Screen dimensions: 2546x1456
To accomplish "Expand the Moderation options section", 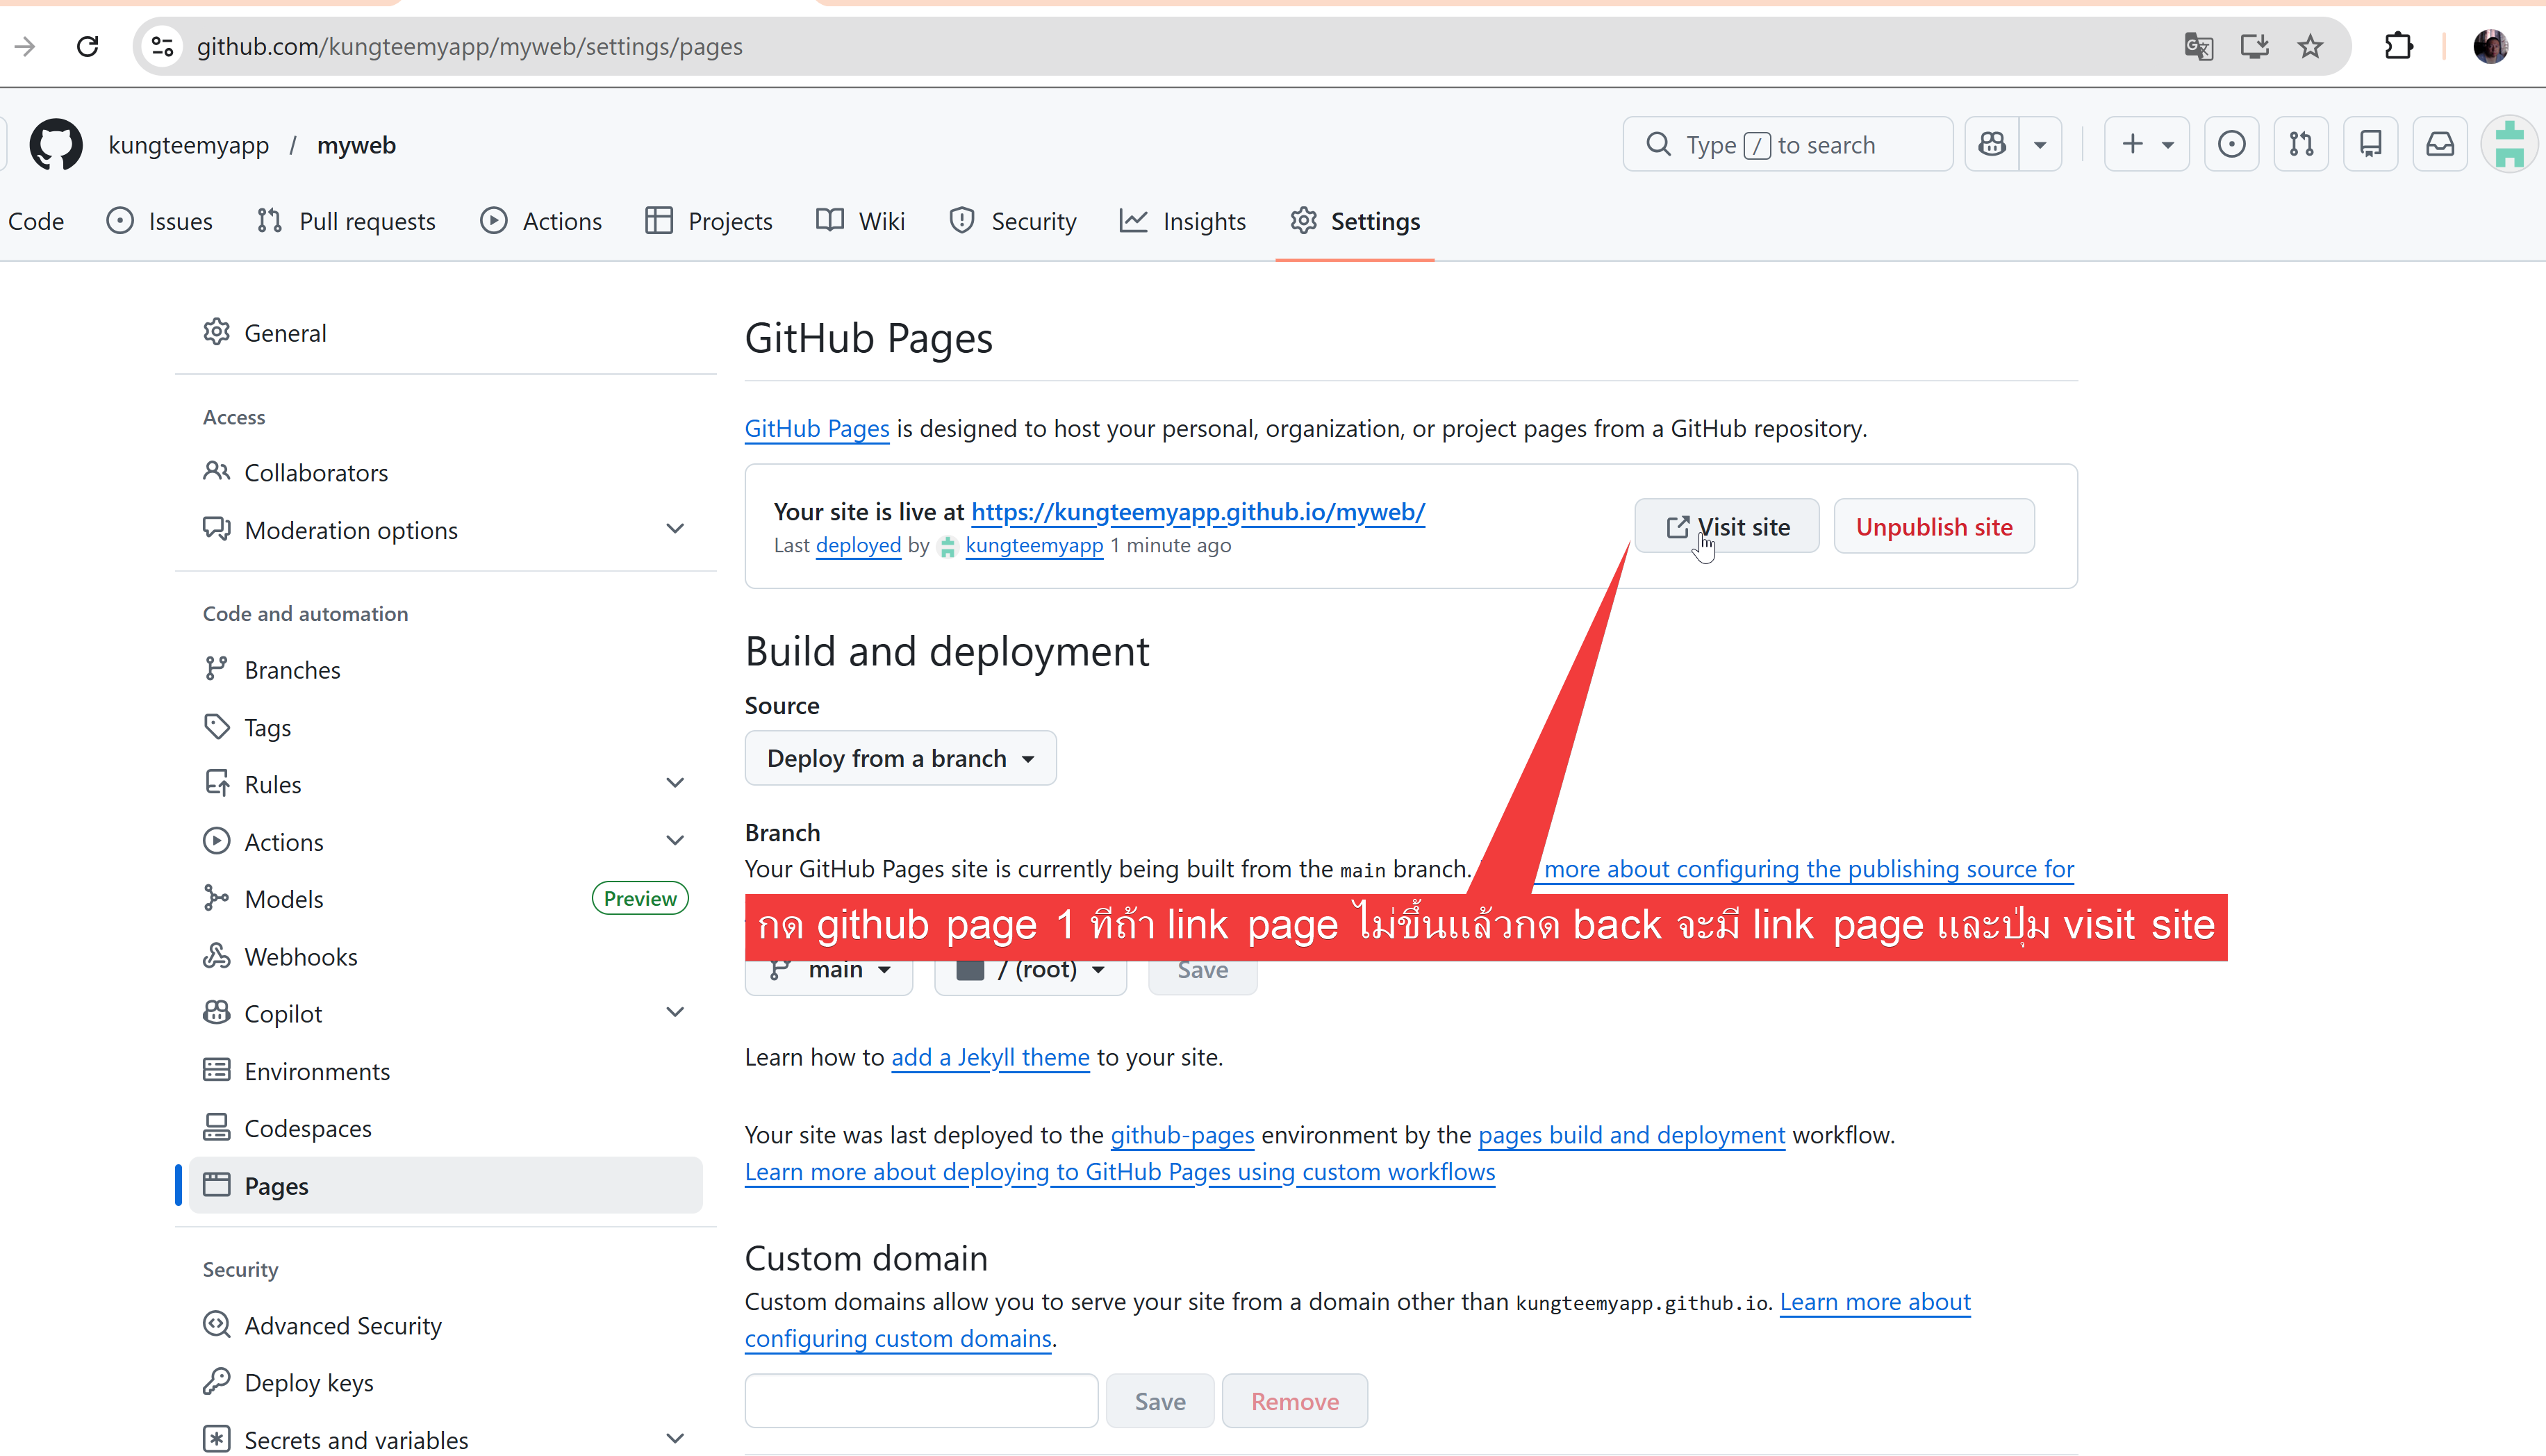I will point(675,529).
